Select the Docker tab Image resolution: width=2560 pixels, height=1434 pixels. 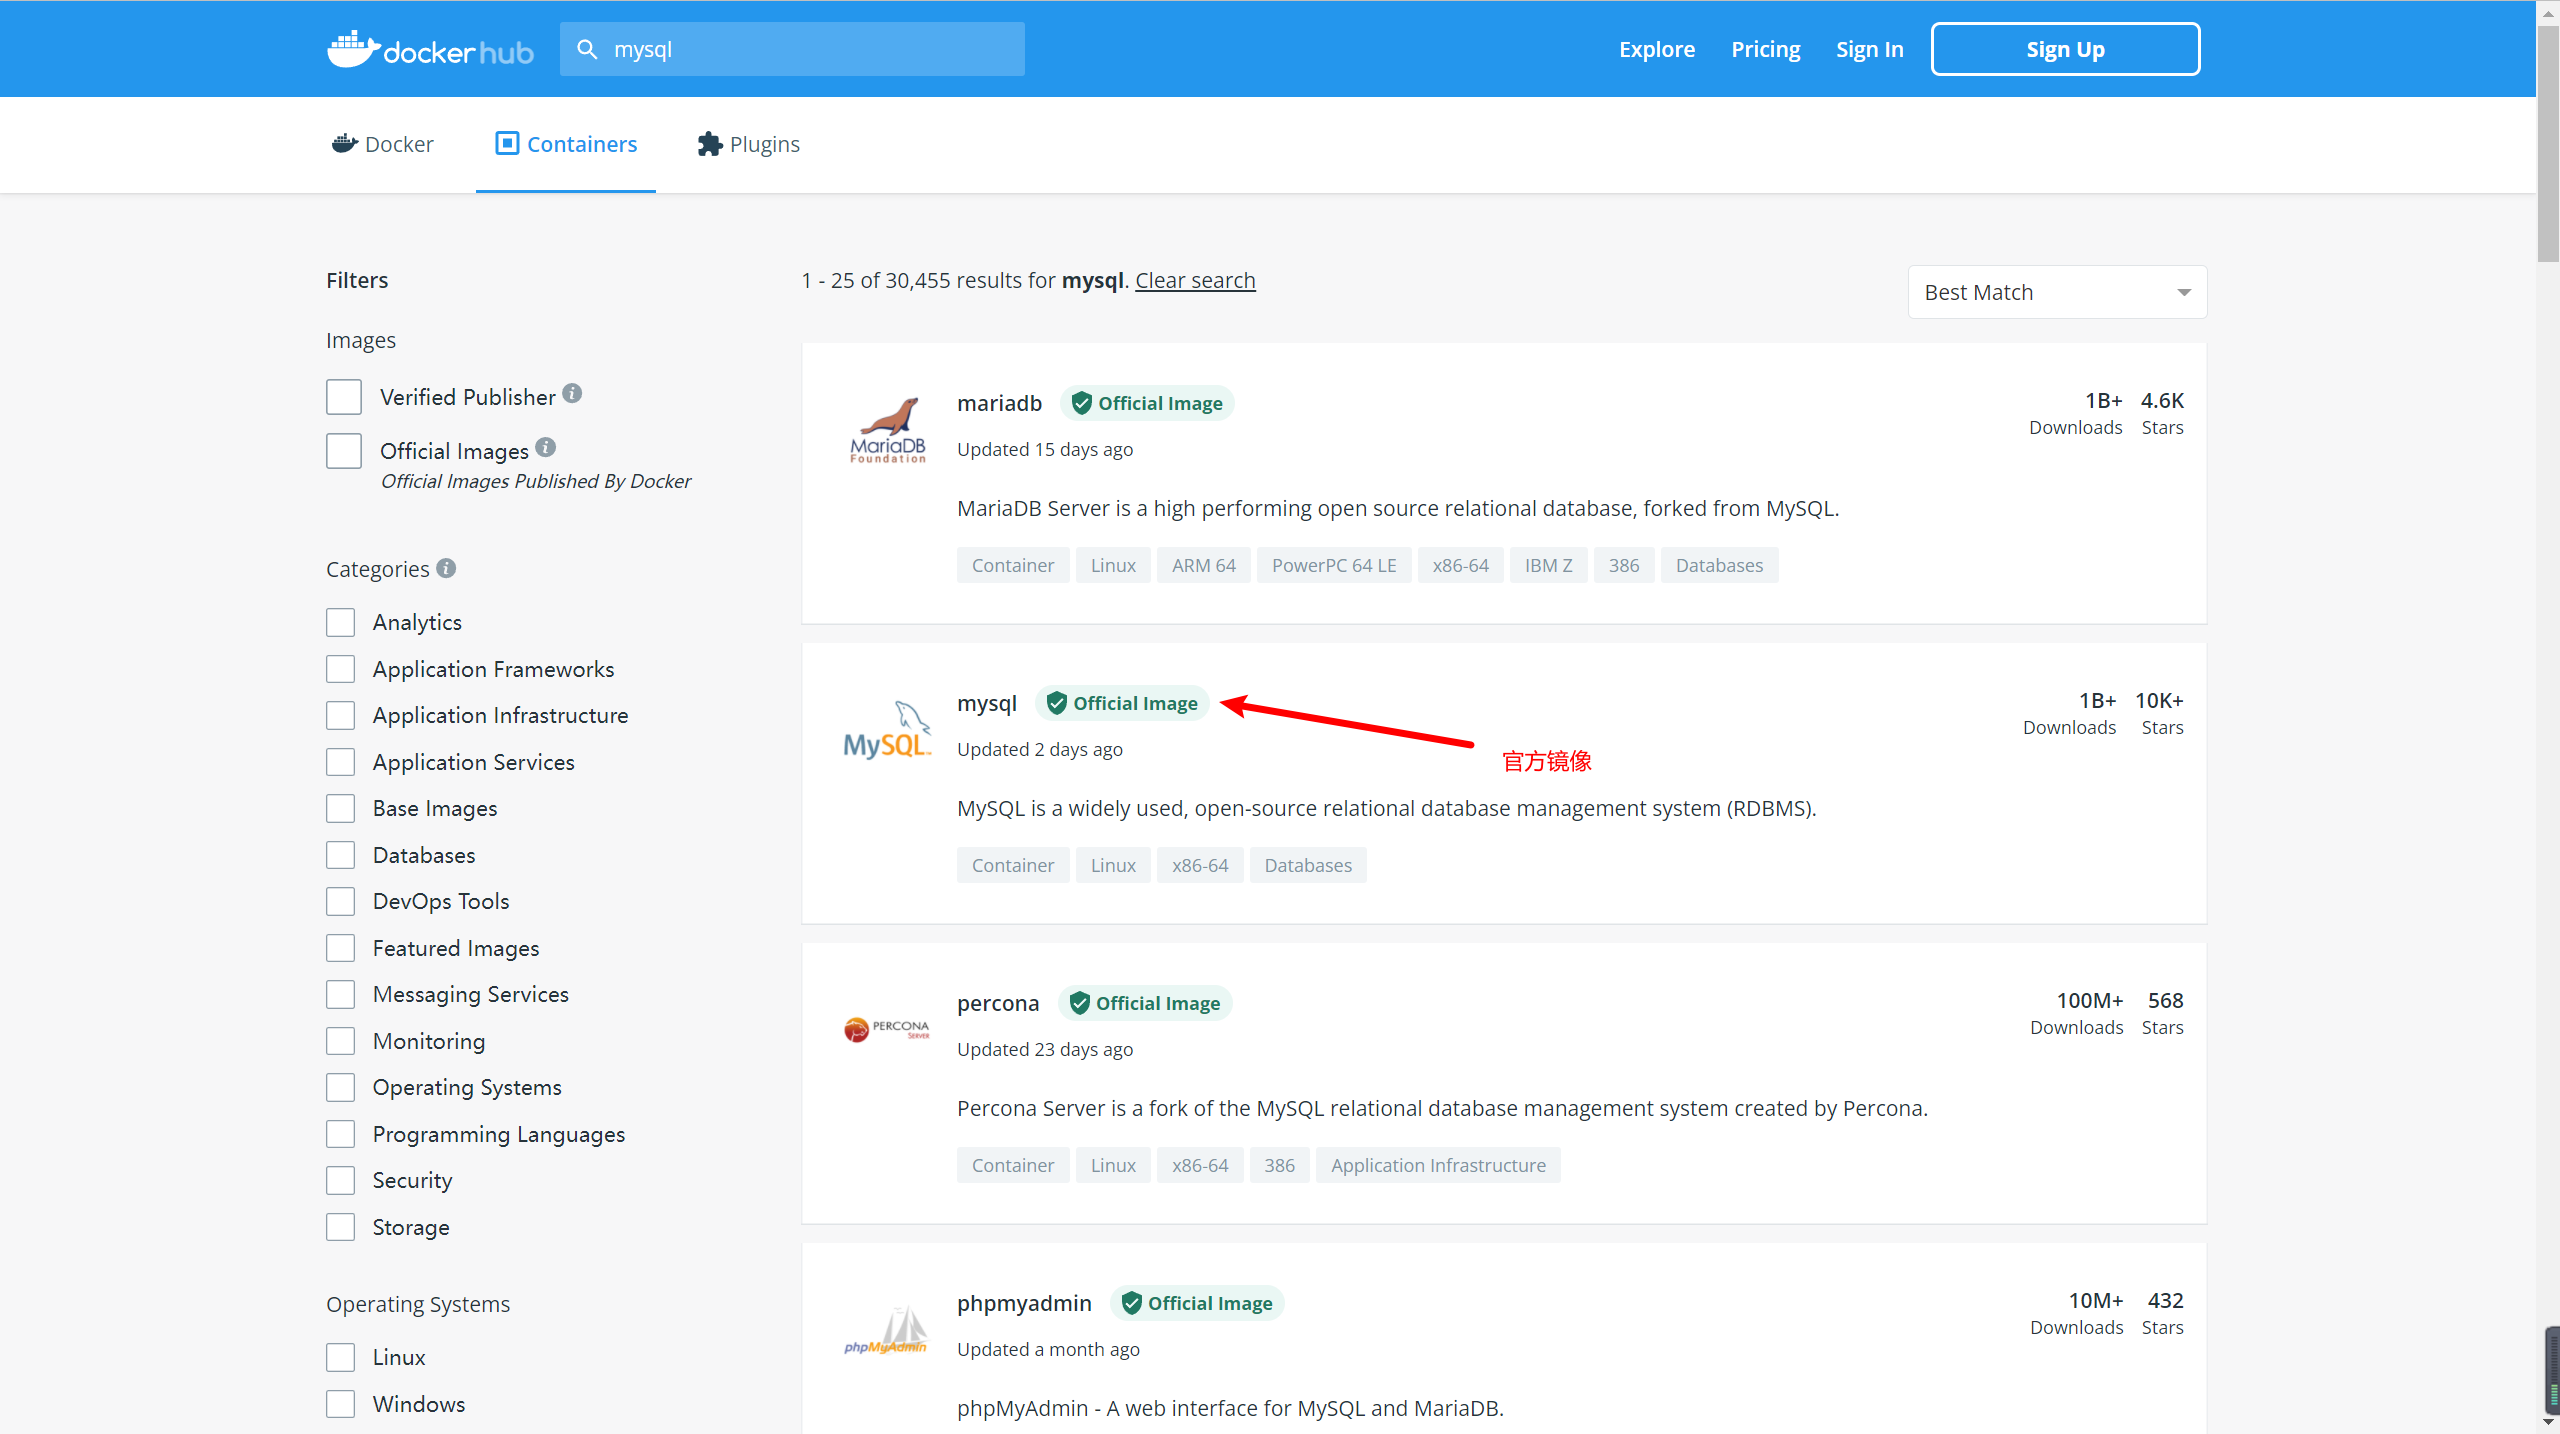[383, 144]
